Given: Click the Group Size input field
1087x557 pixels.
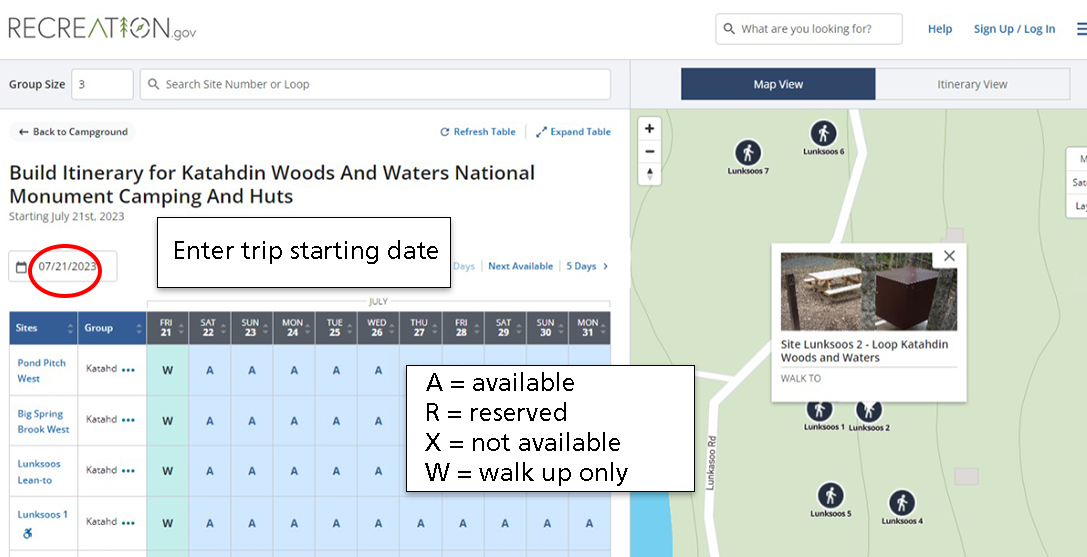Looking at the screenshot, I should tap(102, 84).
